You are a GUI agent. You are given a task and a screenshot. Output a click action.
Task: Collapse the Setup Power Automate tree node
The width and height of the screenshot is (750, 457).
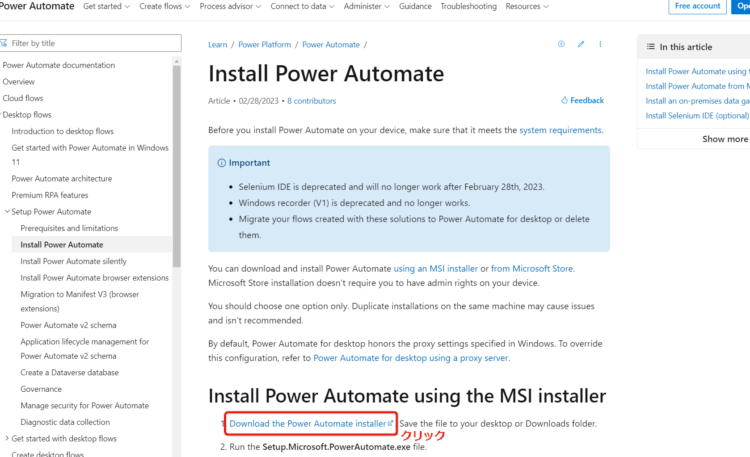[x=7, y=211]
